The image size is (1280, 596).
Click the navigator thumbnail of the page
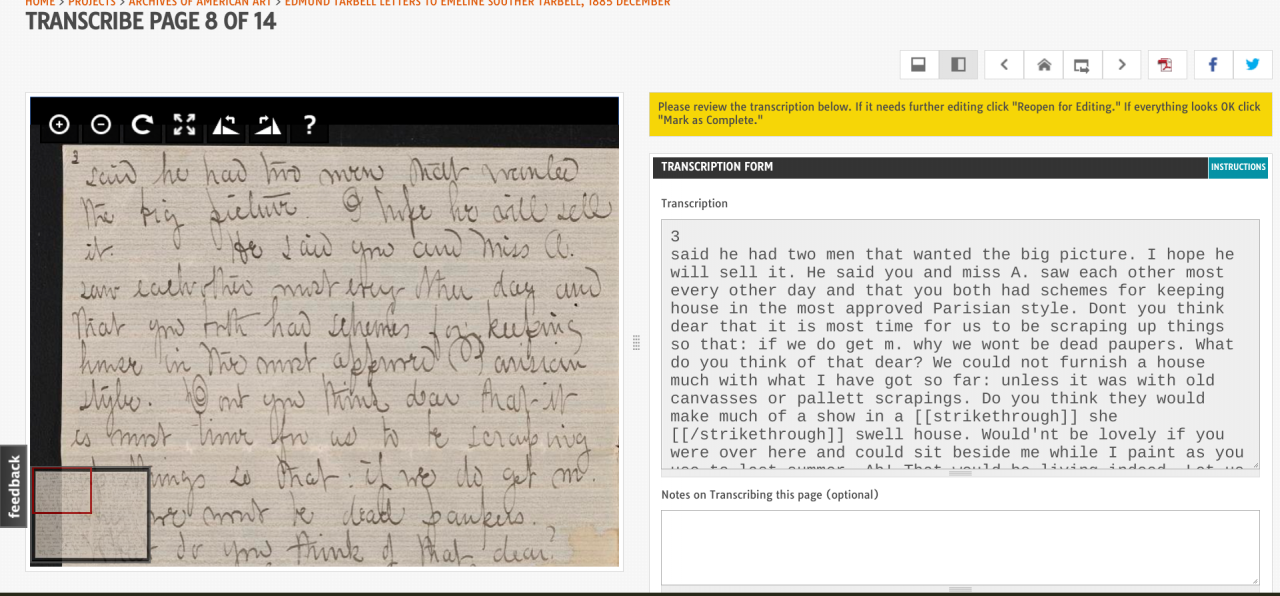91,514
